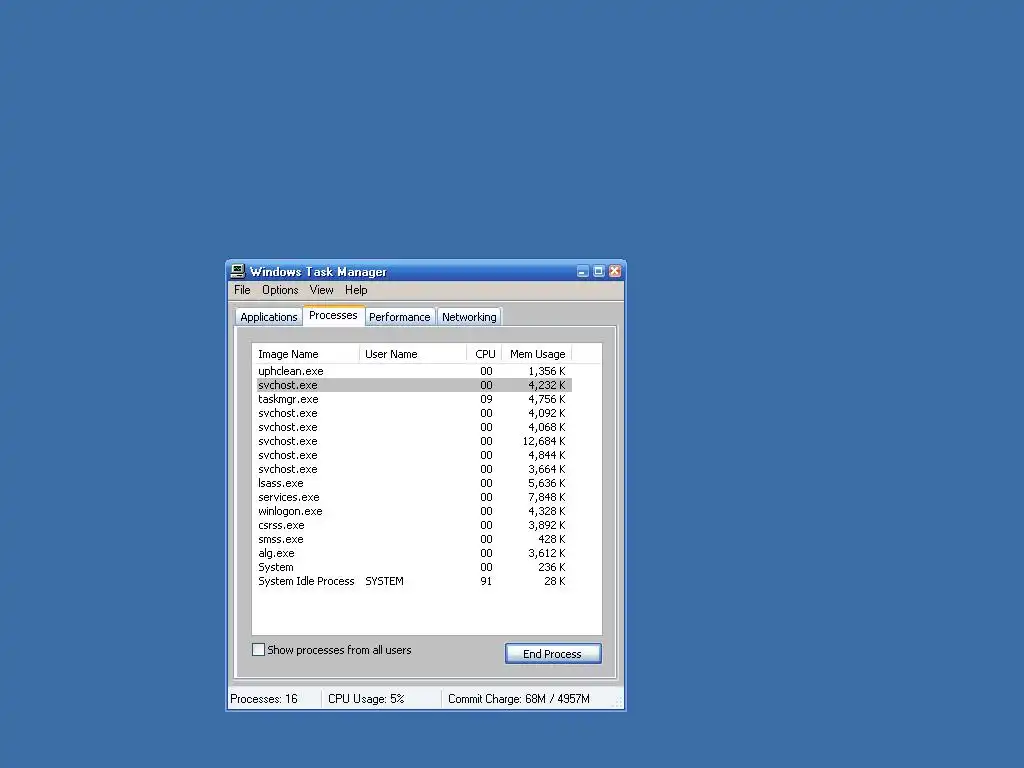Open the Networking tab
Screen dimensions: 1024x768
tap(469, 317)
